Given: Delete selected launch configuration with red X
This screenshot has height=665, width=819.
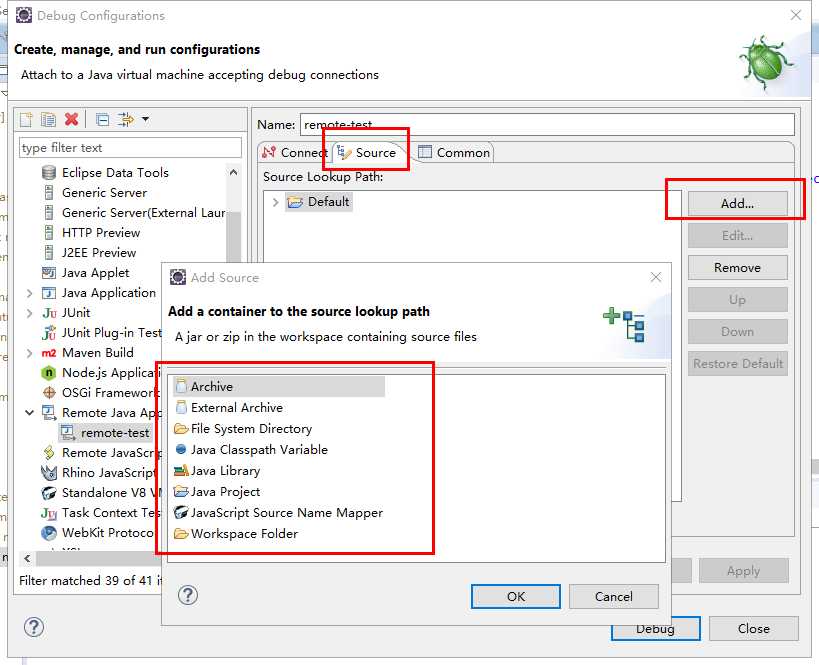Looking at the screenshot, I should 72,120.
